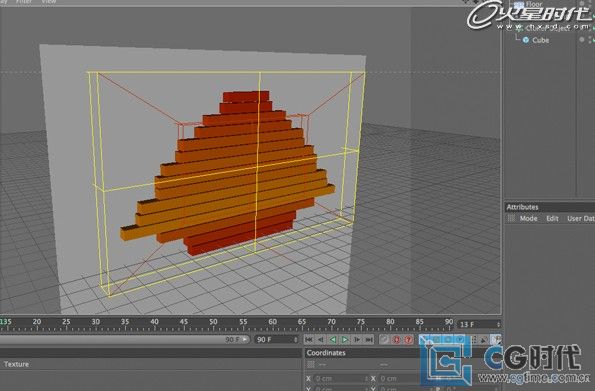Step back one frame in the timeline
The image size is (595, 391).
coord(321,339)
